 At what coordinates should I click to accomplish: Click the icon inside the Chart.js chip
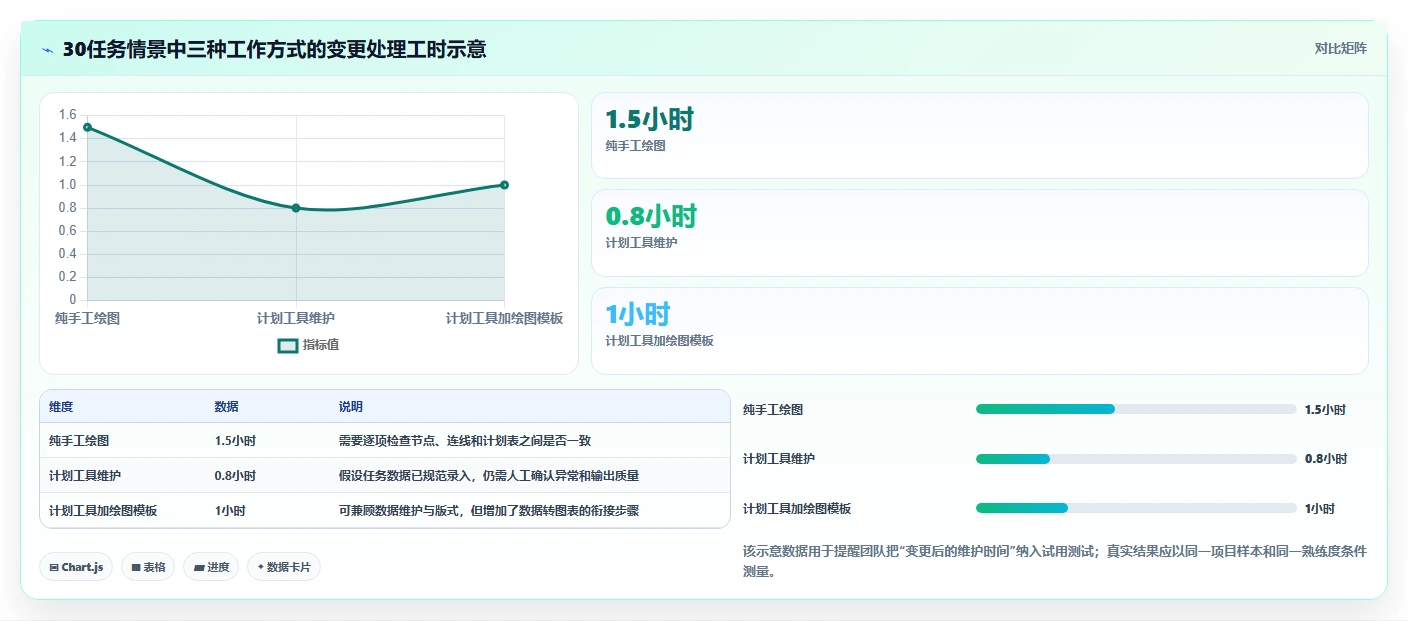click(54, 567)
